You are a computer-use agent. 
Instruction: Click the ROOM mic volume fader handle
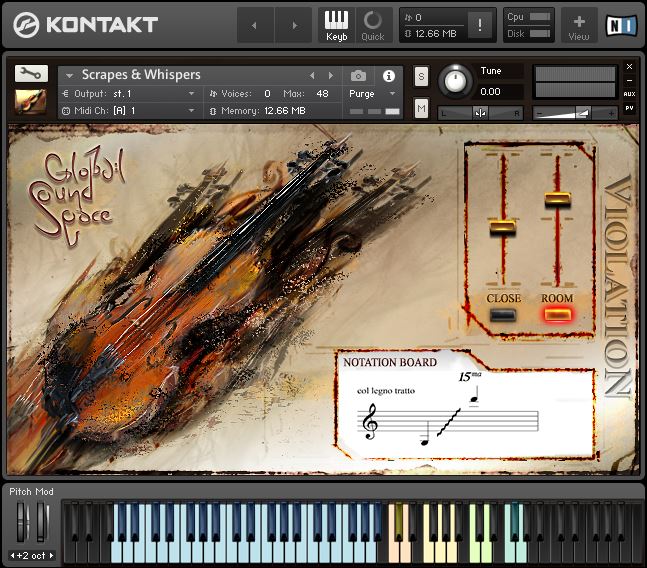[x=557, y=199]
